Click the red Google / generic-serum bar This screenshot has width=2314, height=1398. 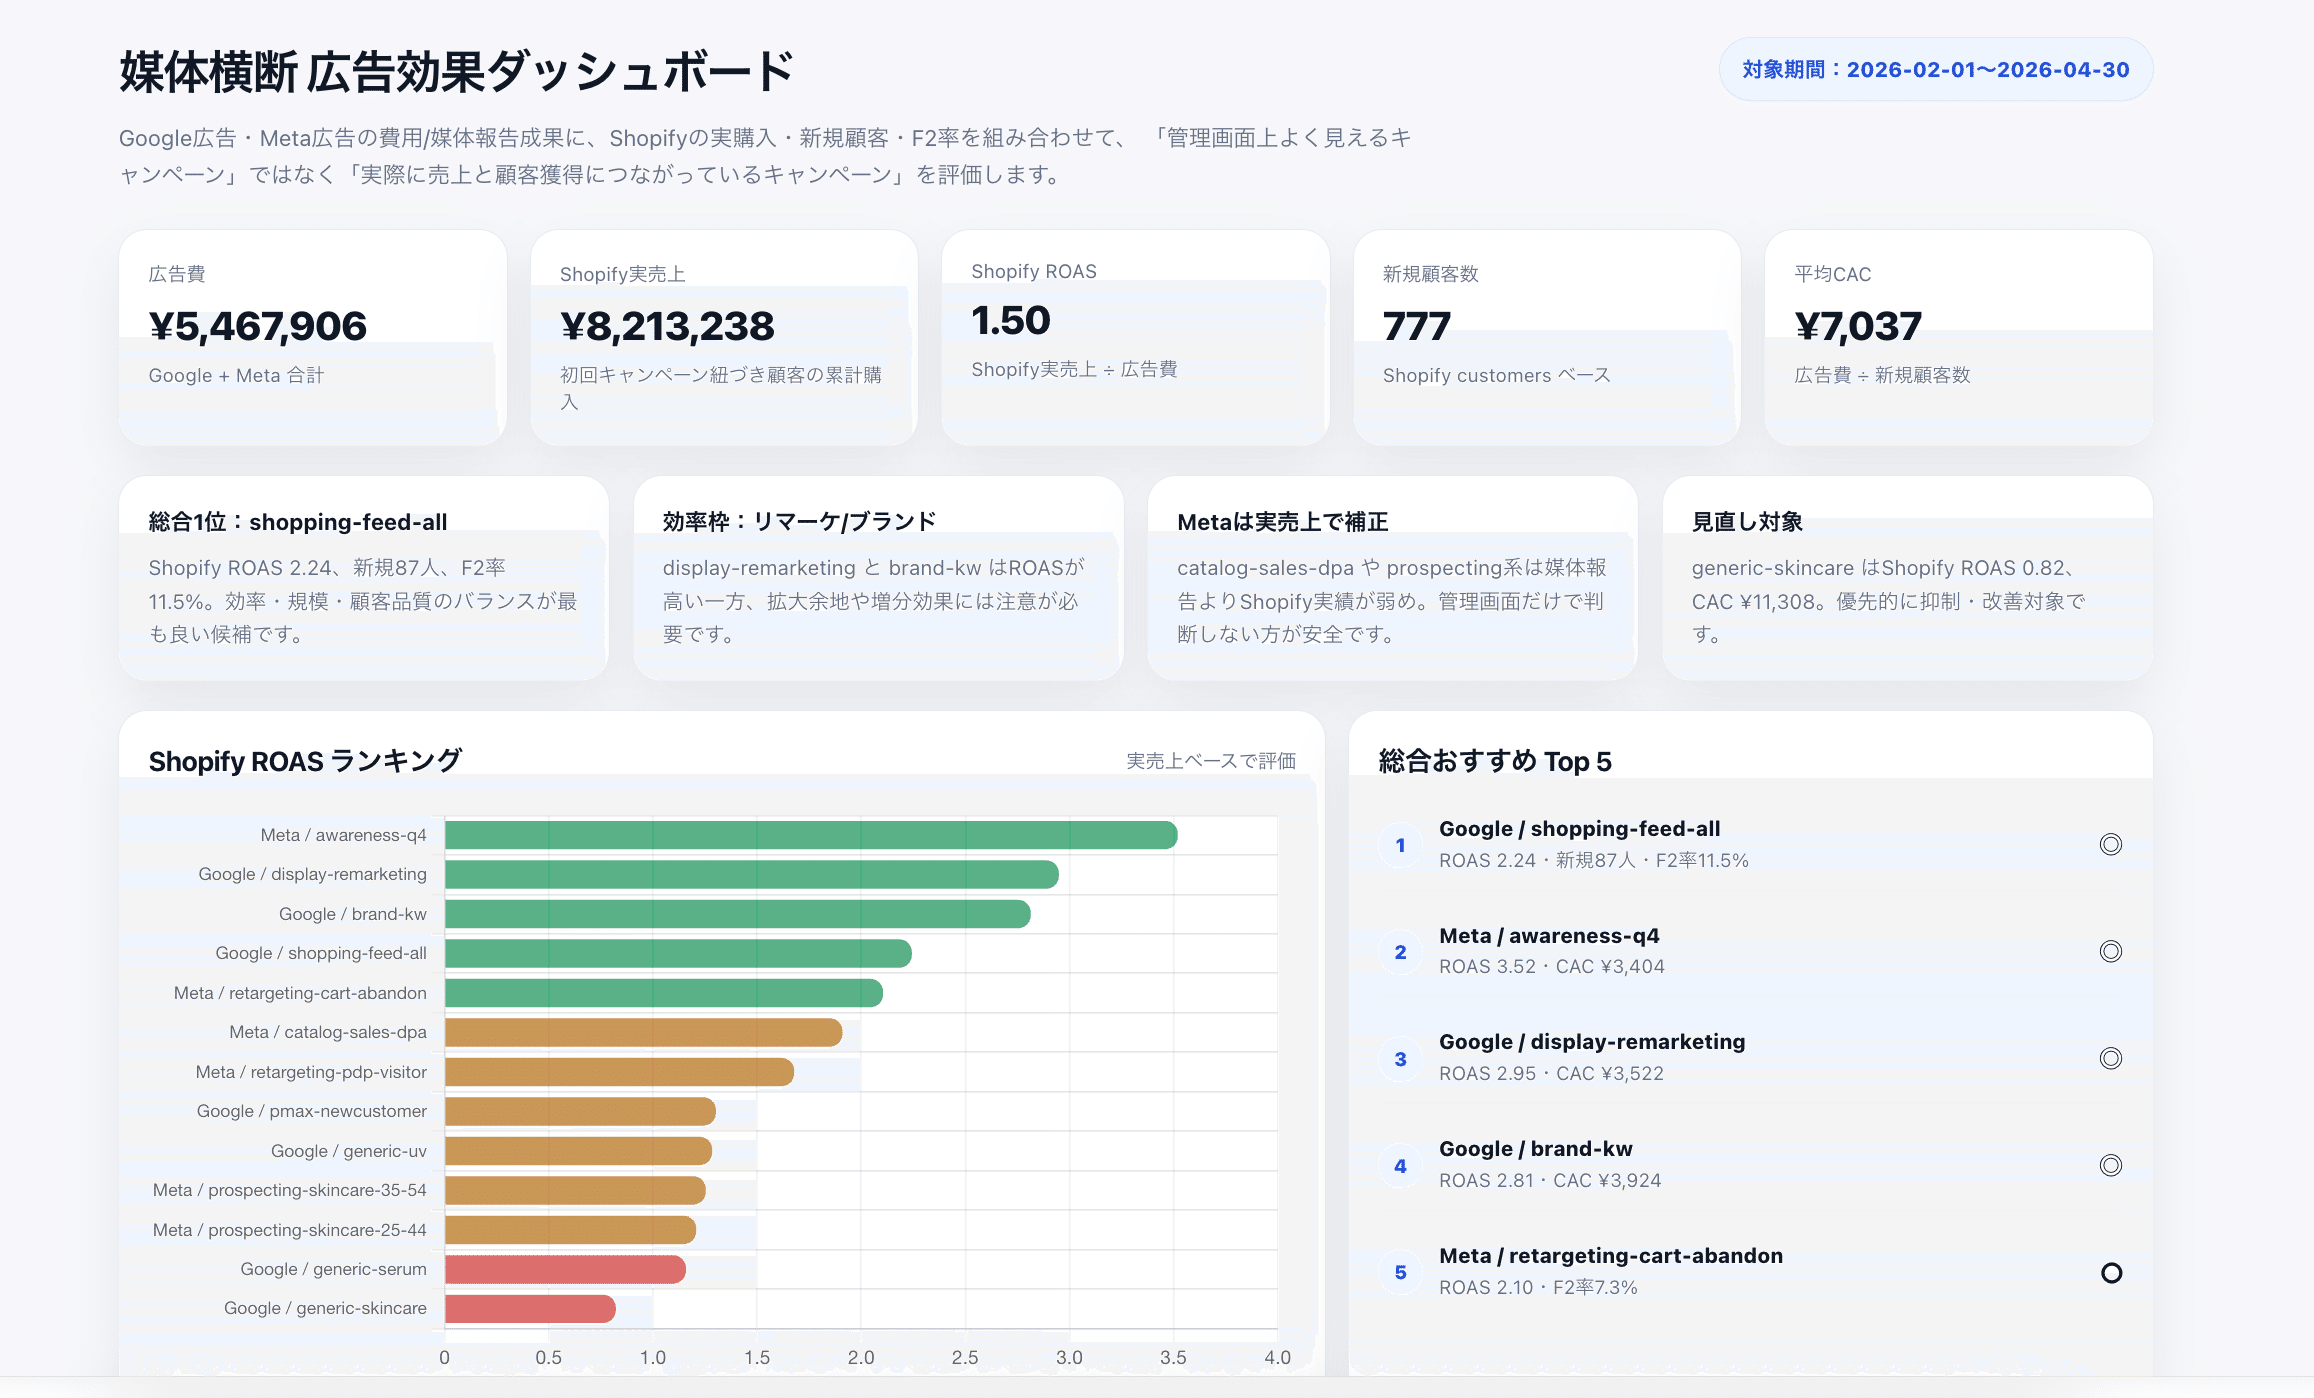565,1269
